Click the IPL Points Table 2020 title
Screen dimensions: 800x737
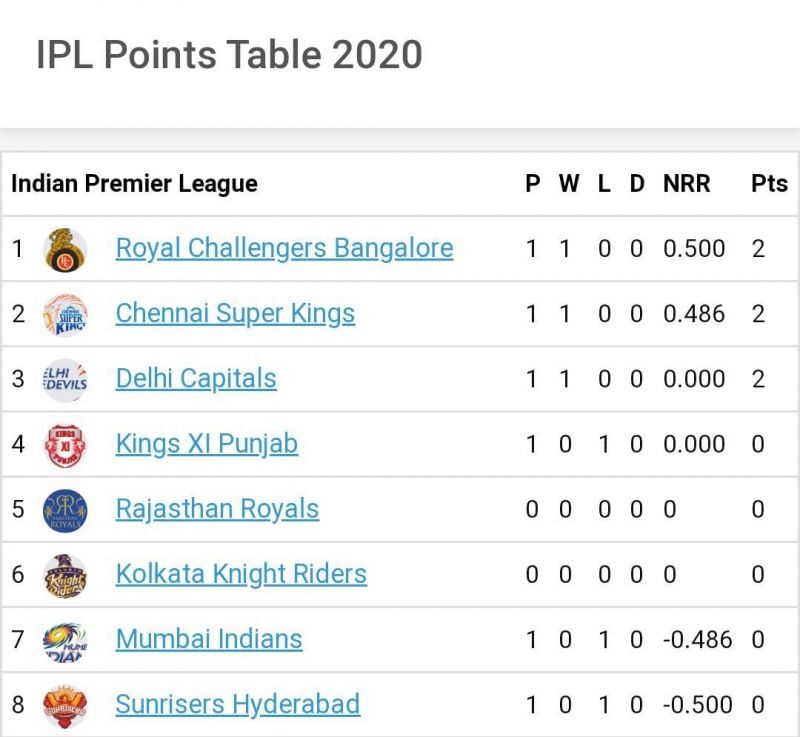[x=230, y=55]
